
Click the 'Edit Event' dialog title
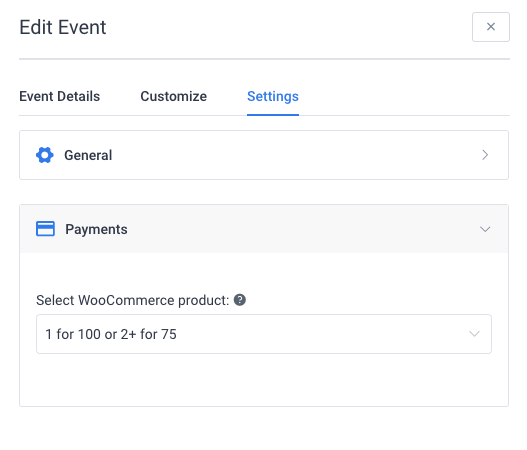click(63, 27)
